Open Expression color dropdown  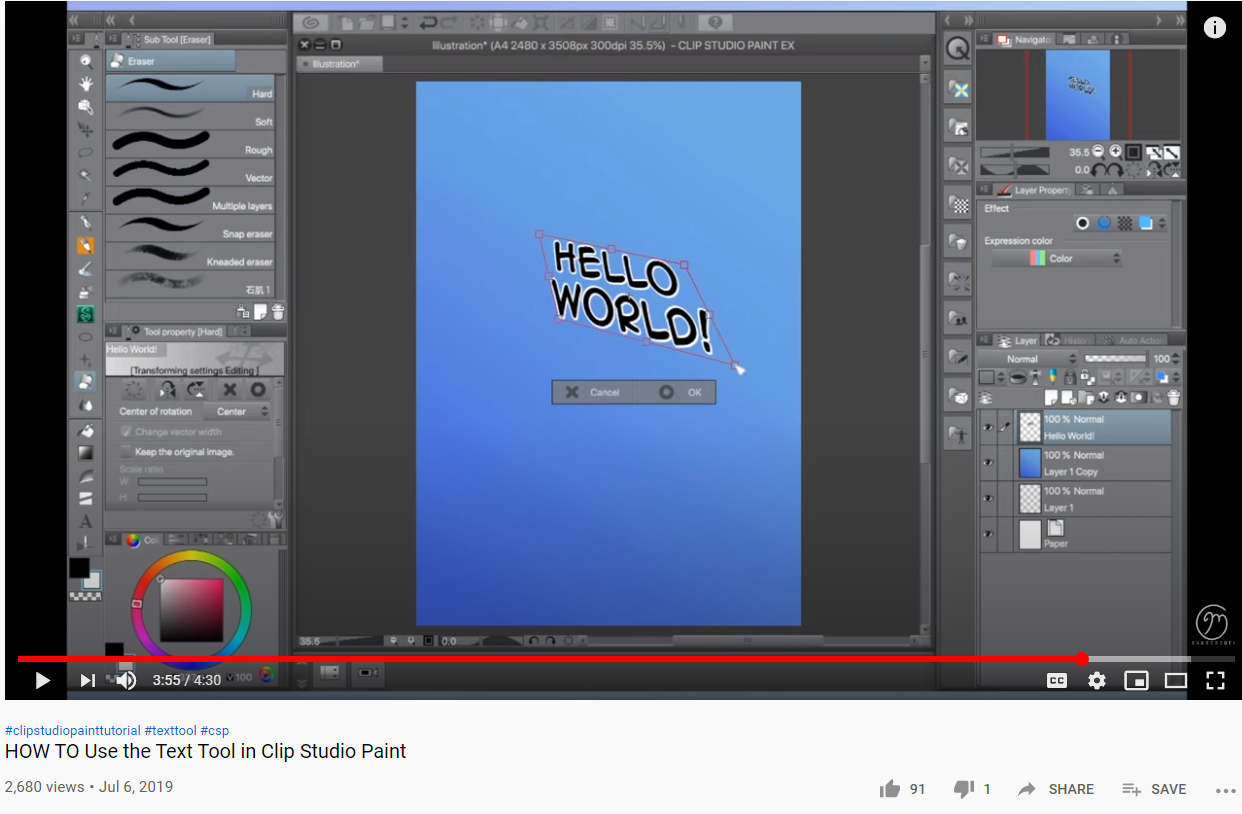pyautogui.click(x=1057, y=258)
